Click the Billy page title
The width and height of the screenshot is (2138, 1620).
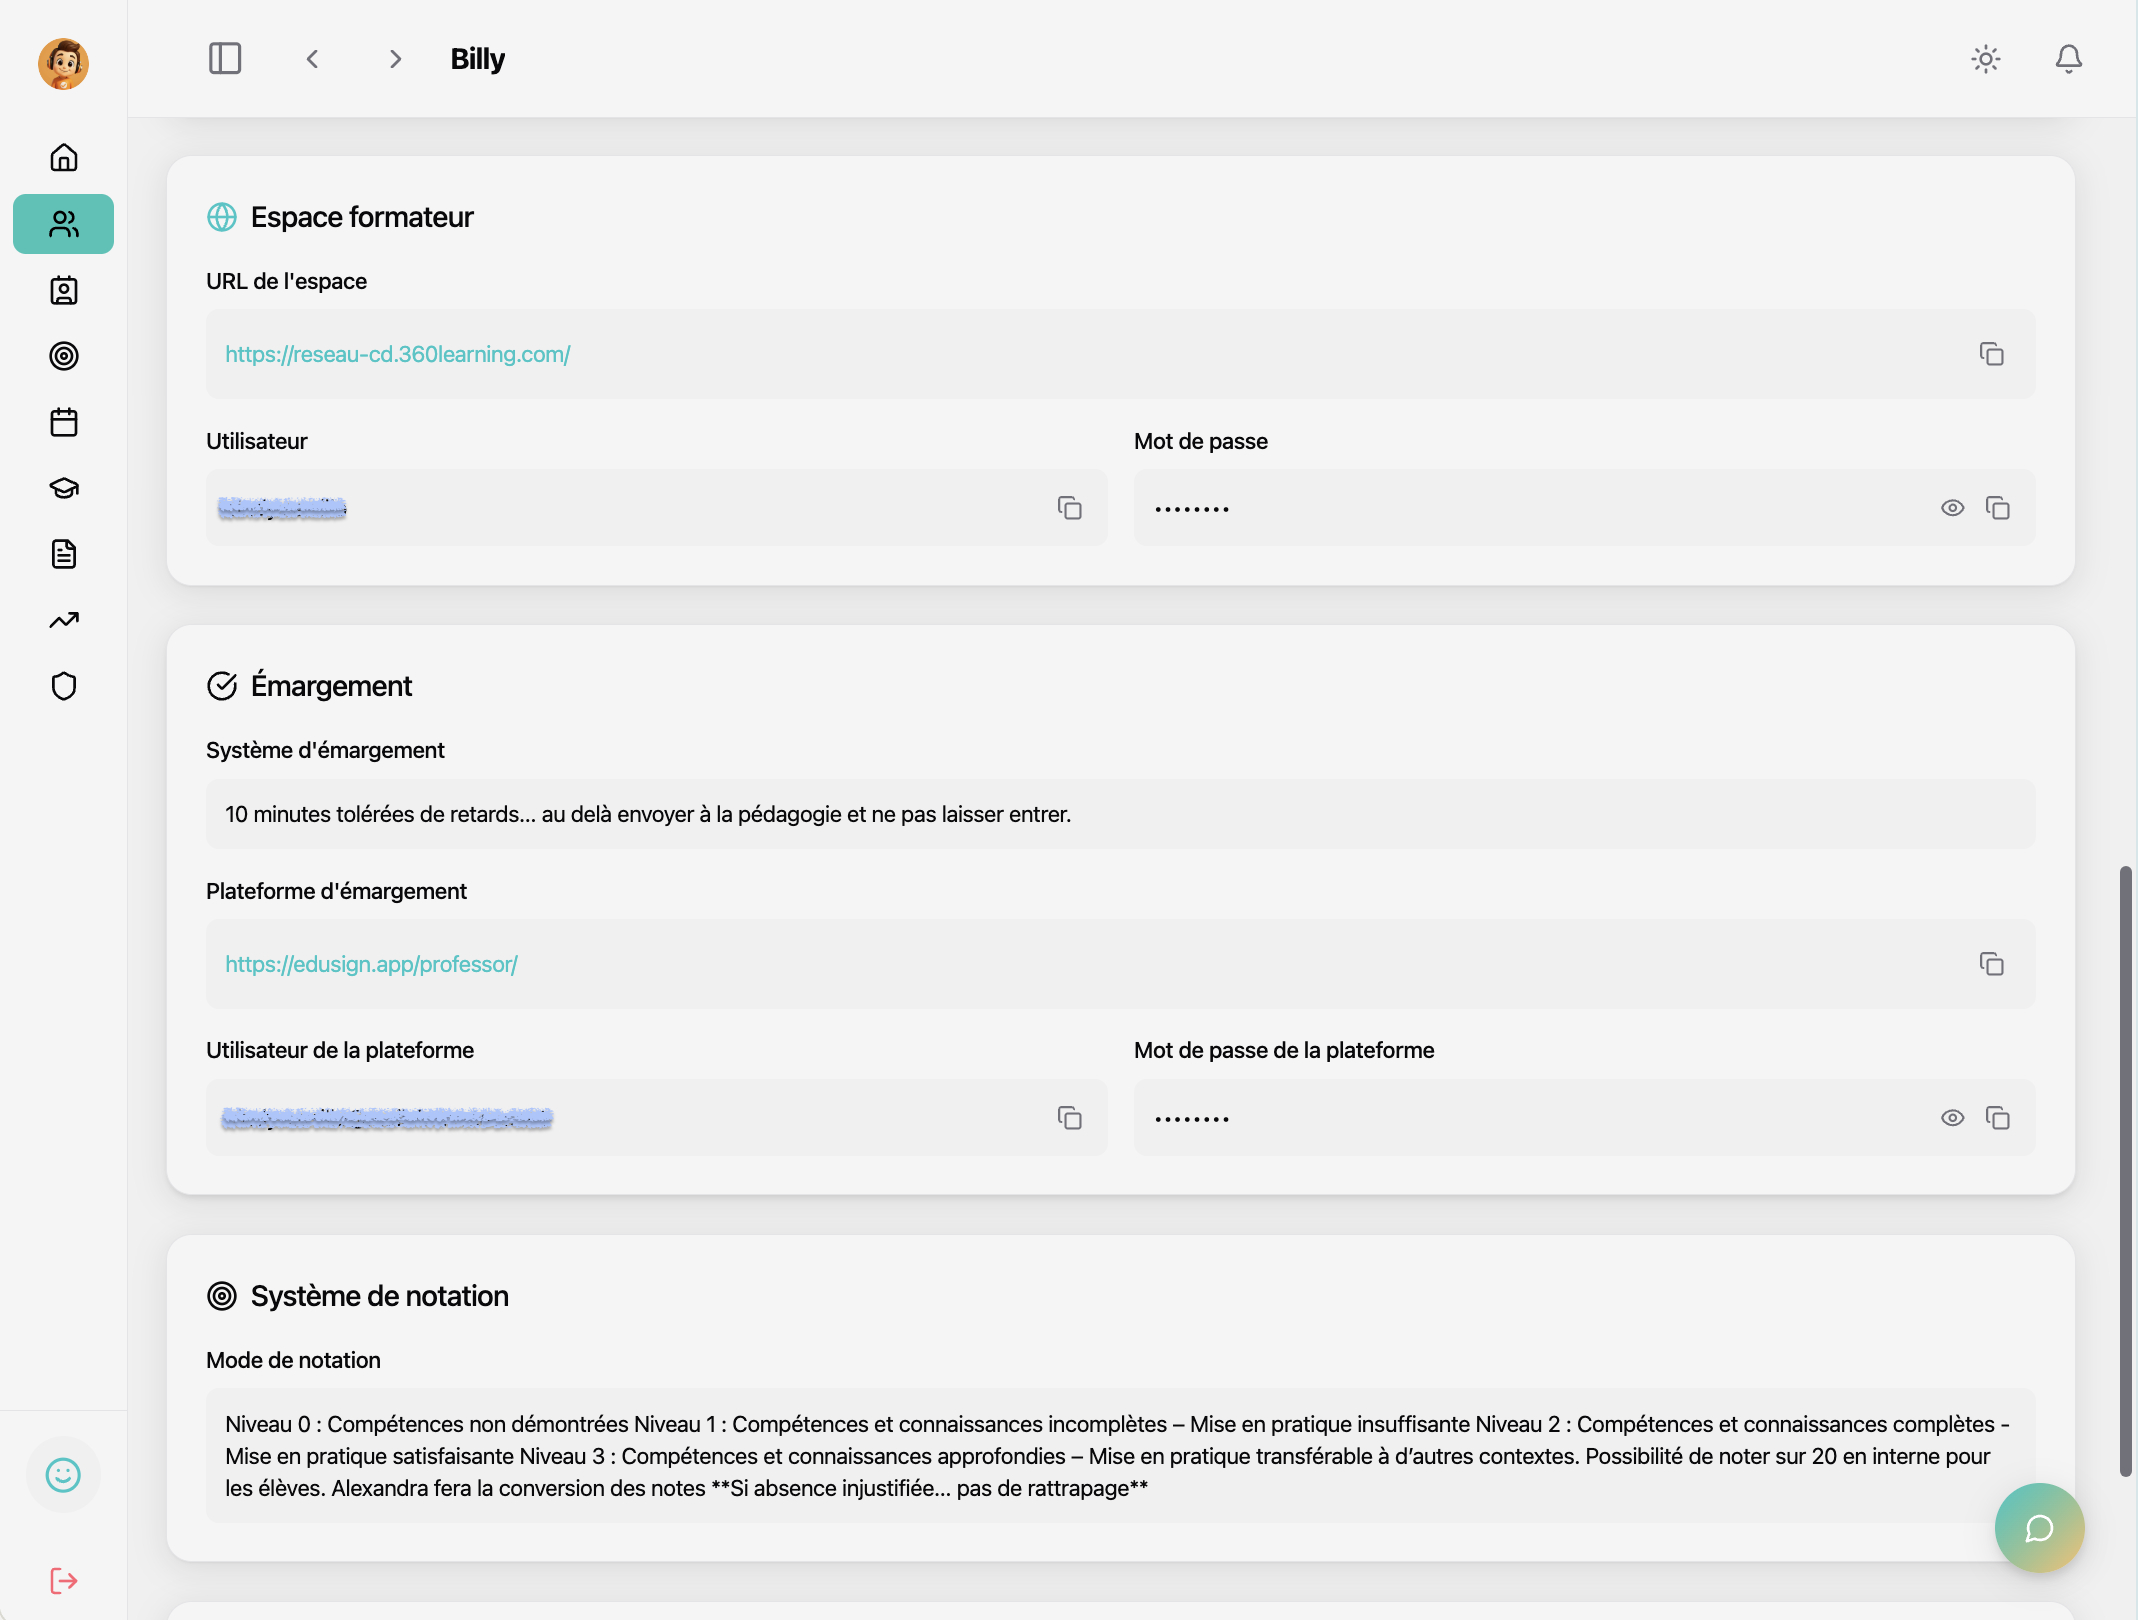[477, 59]
